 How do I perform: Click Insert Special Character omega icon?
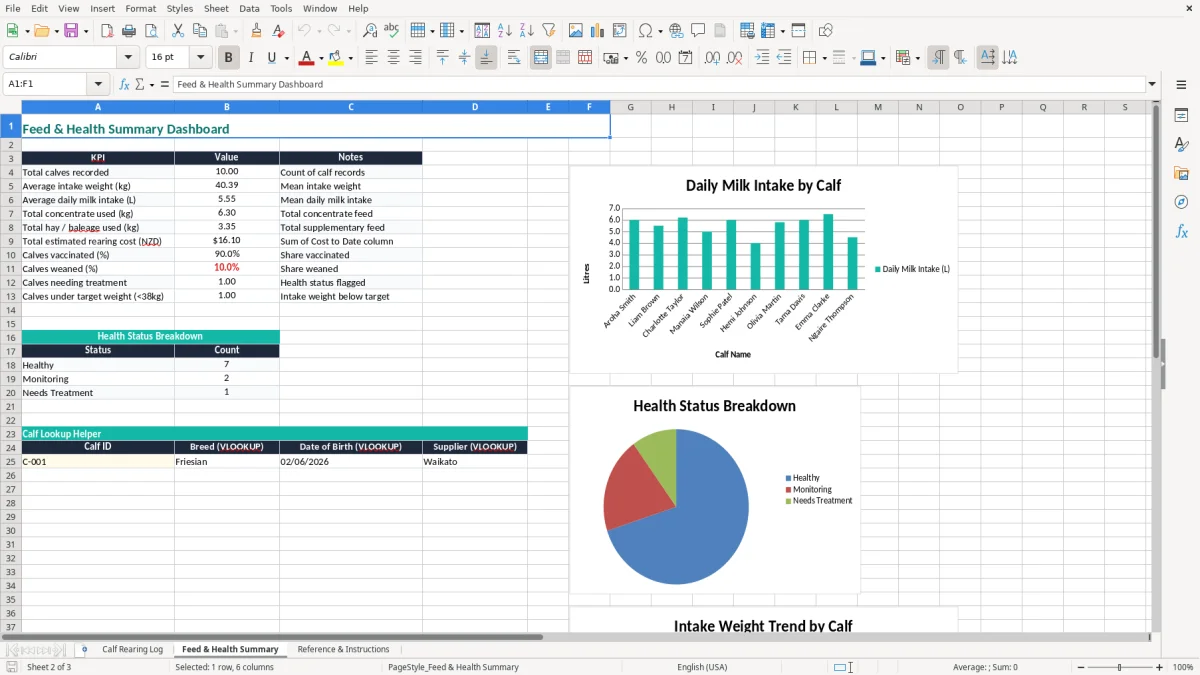click(x=645, y=31)
